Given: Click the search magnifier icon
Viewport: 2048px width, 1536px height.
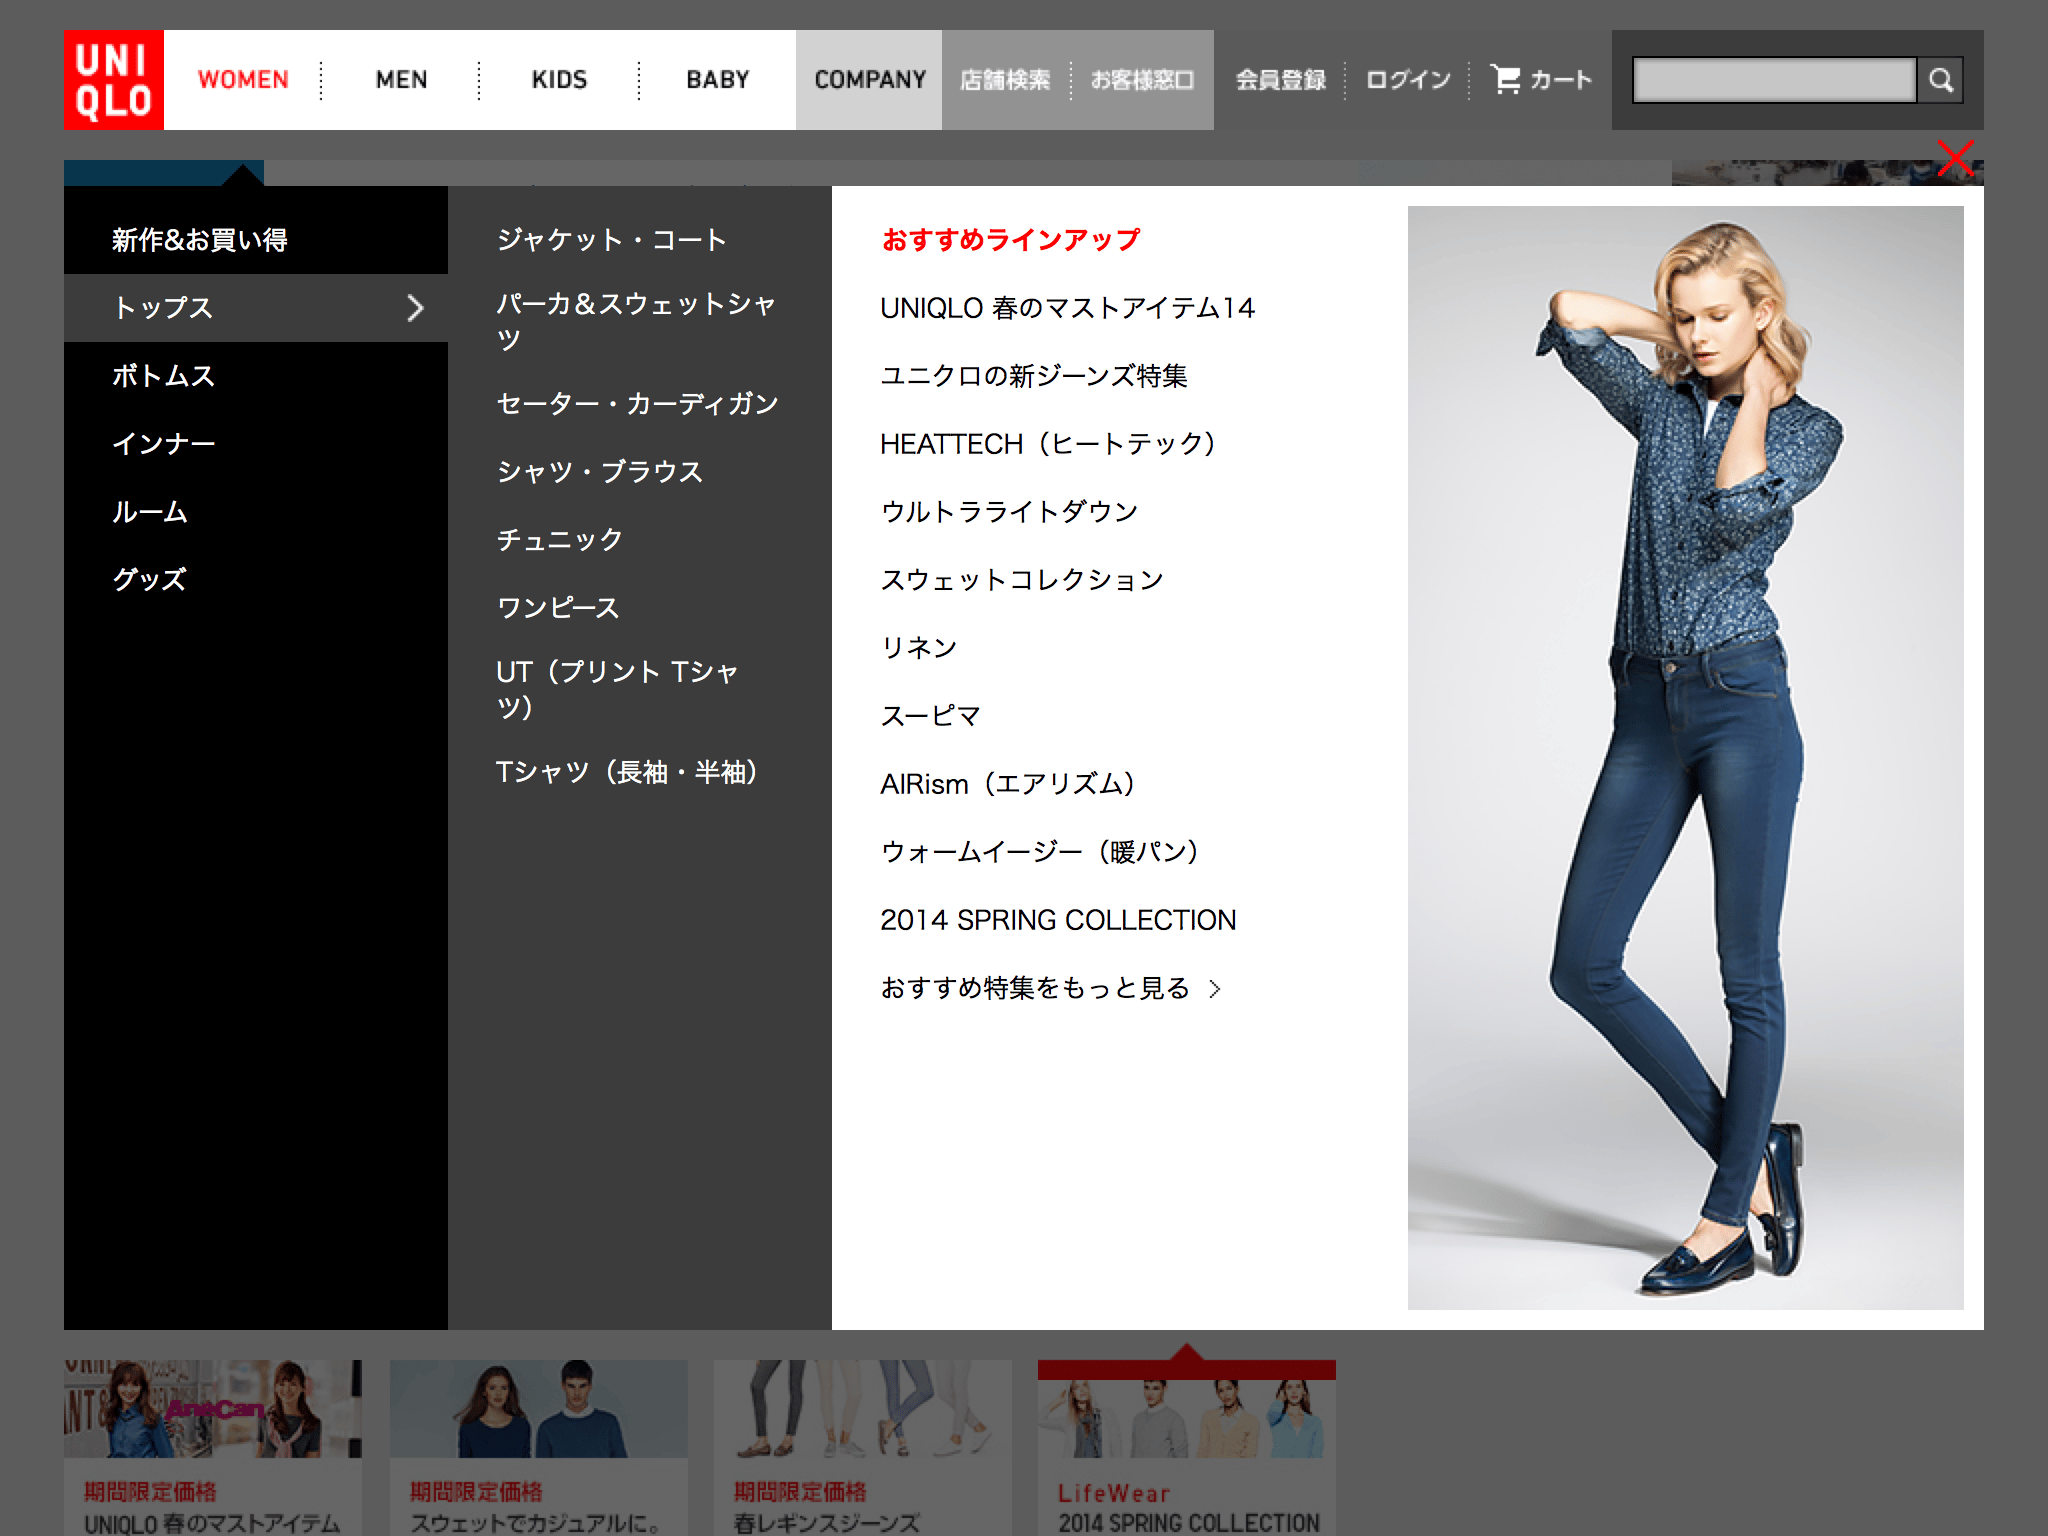Looking at the screenshot, I should (1941, 80).
